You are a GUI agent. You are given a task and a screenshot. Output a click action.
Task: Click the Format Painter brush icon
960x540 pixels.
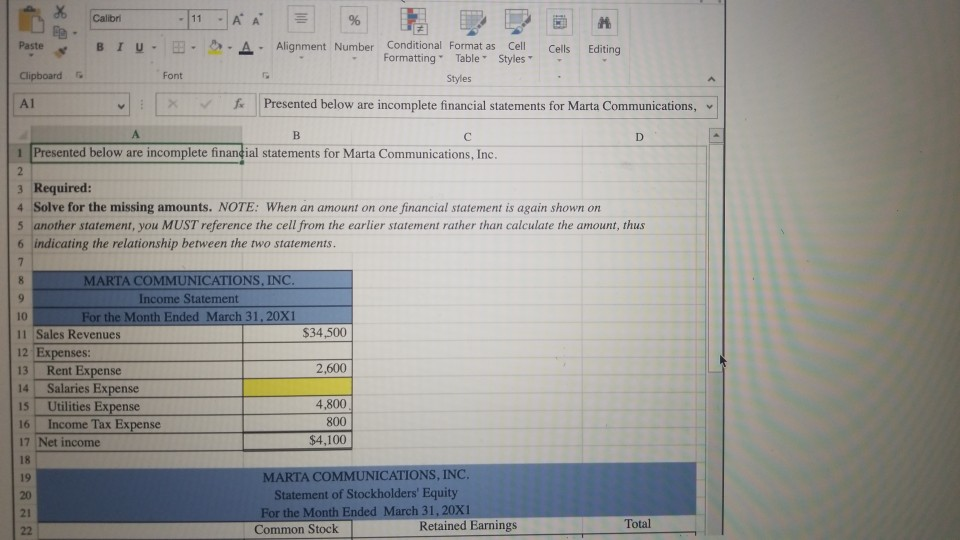61,51
